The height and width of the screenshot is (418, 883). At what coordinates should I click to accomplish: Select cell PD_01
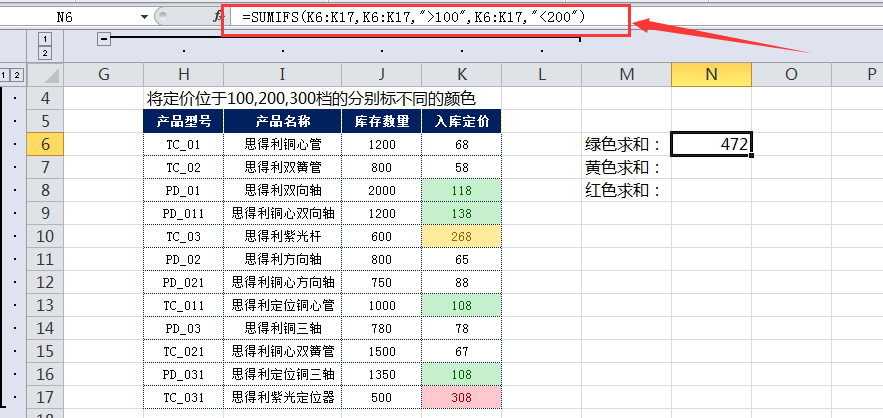(184, 191)
